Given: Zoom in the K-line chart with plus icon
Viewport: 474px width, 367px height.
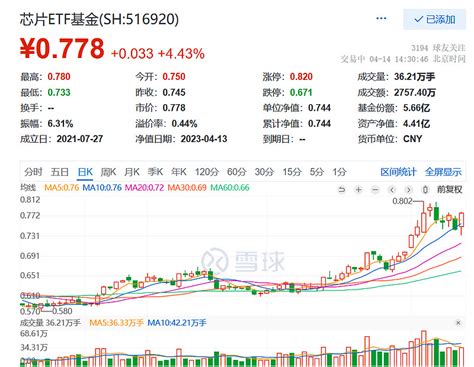Looking at the screenshot, I should coord(358,190).
